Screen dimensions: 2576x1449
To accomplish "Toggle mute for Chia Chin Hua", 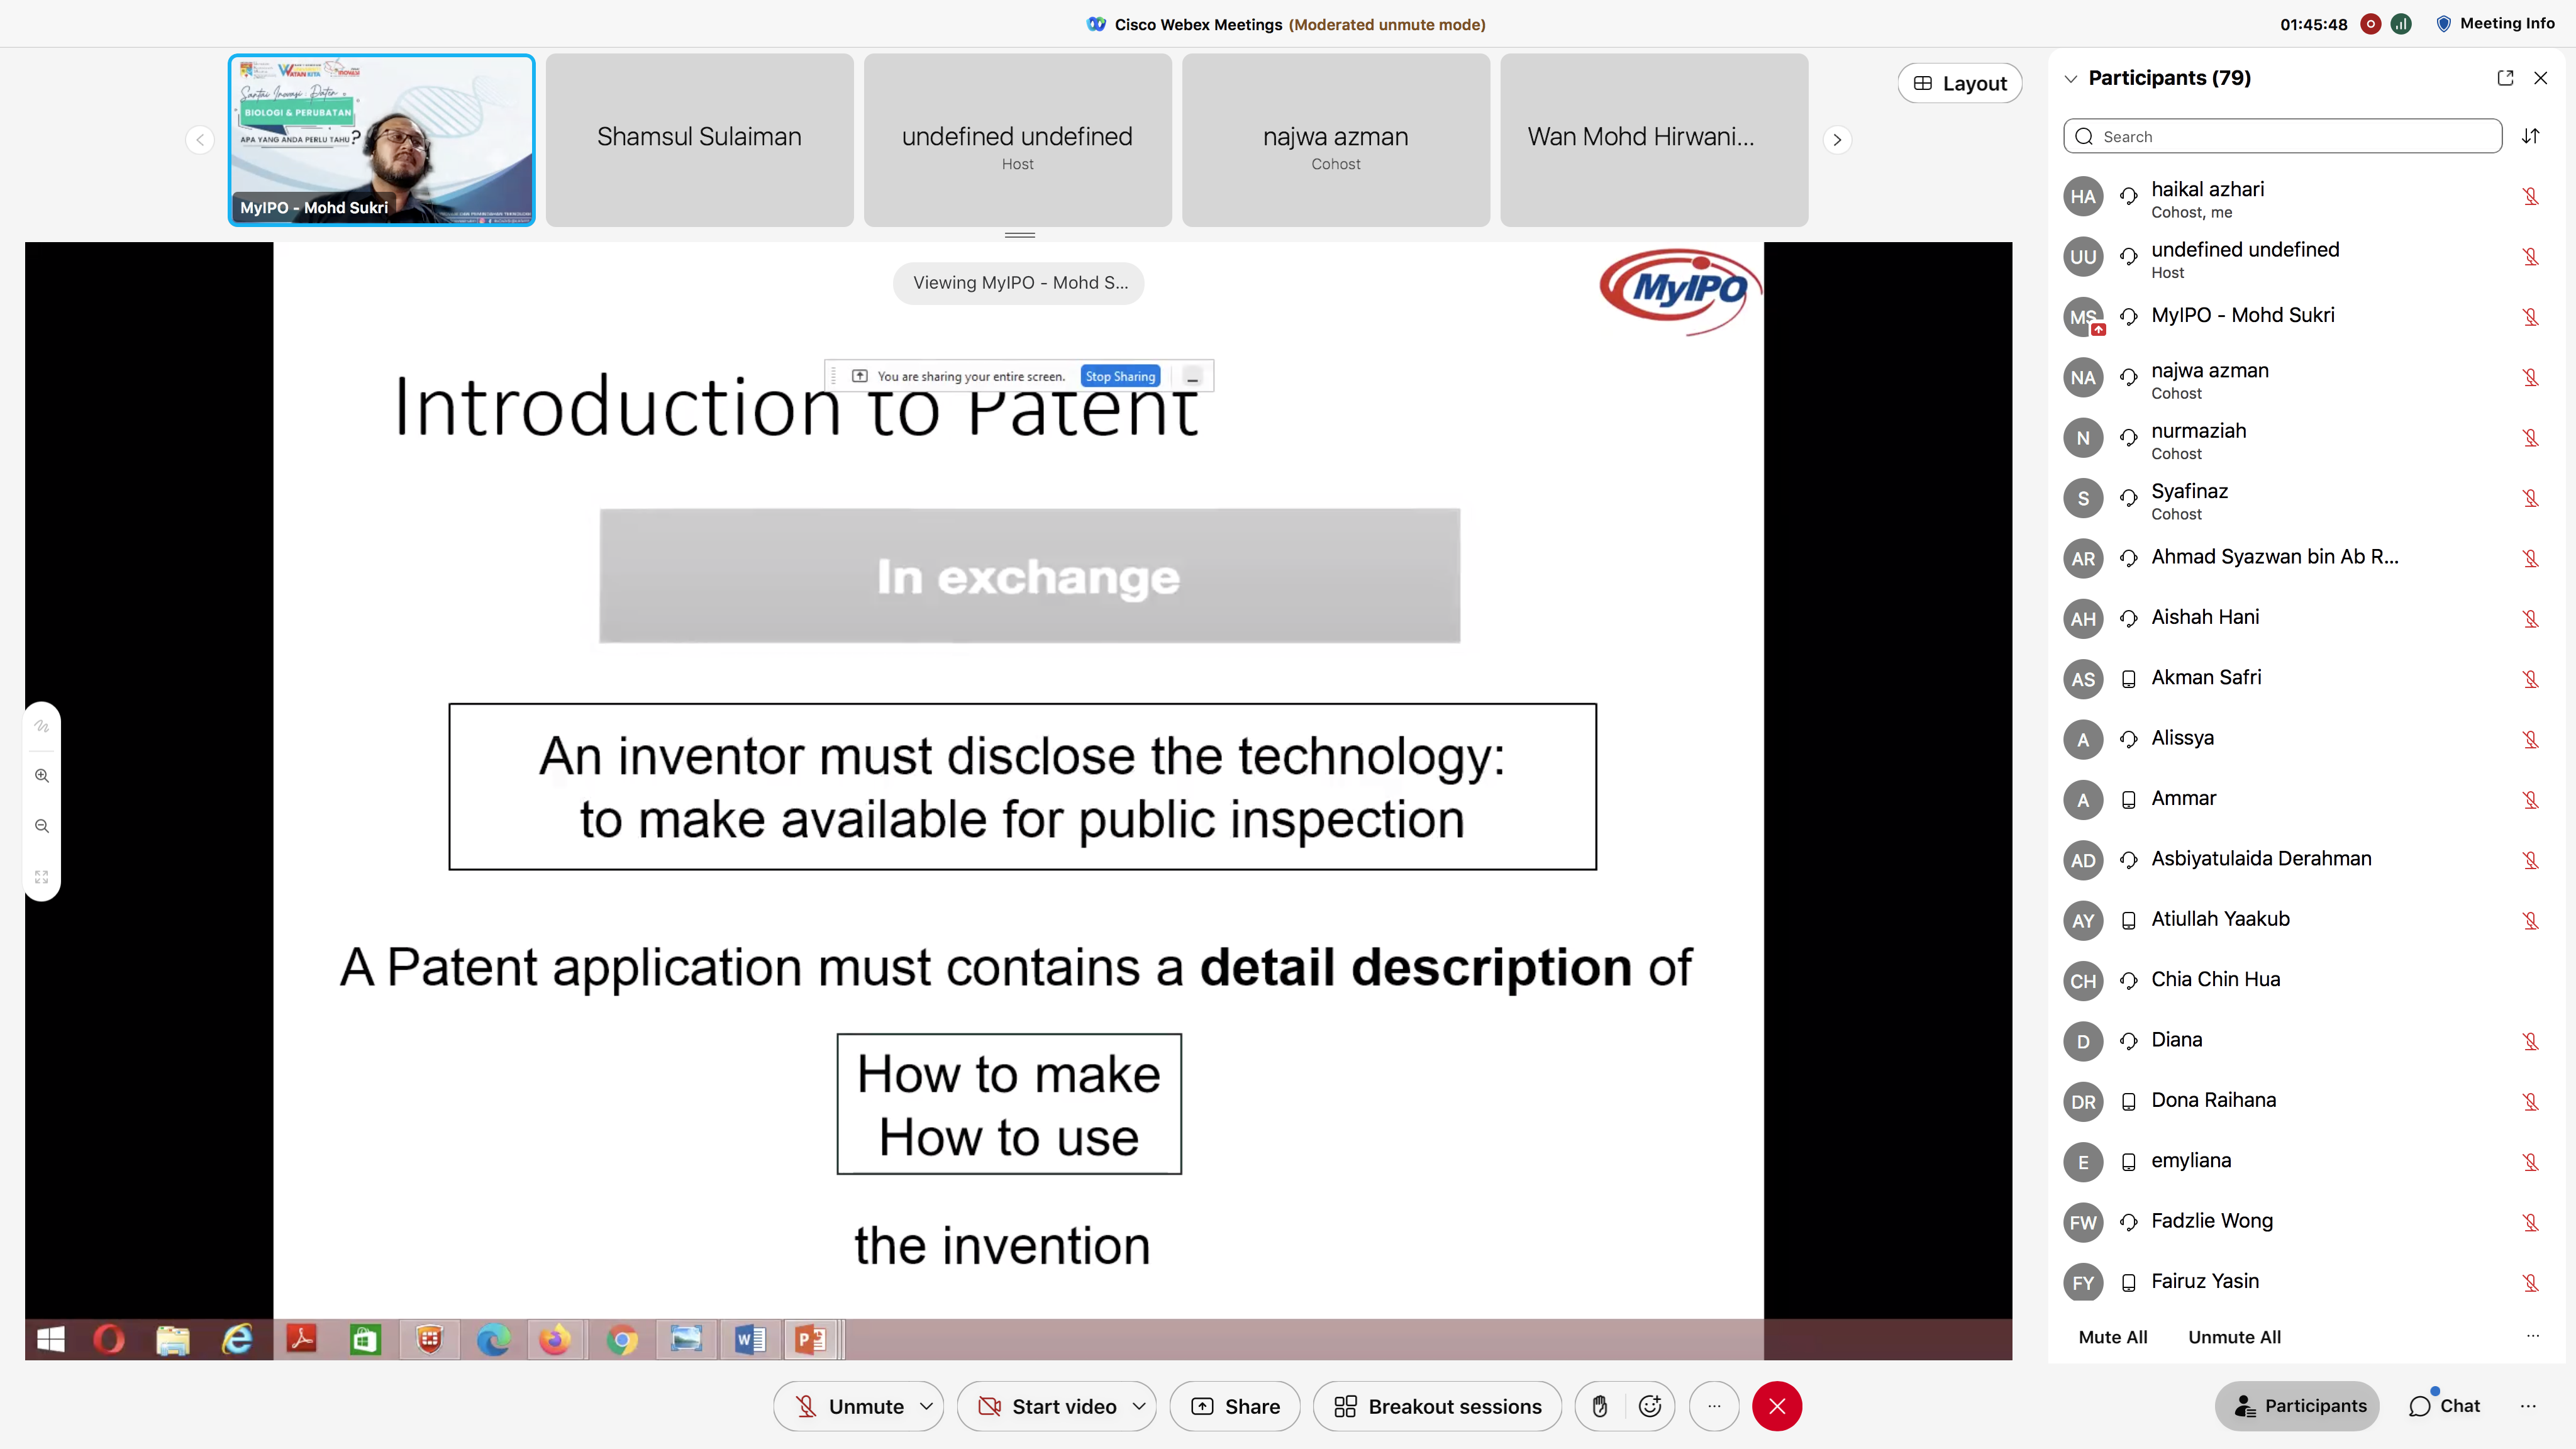I will click(2530, 980).
